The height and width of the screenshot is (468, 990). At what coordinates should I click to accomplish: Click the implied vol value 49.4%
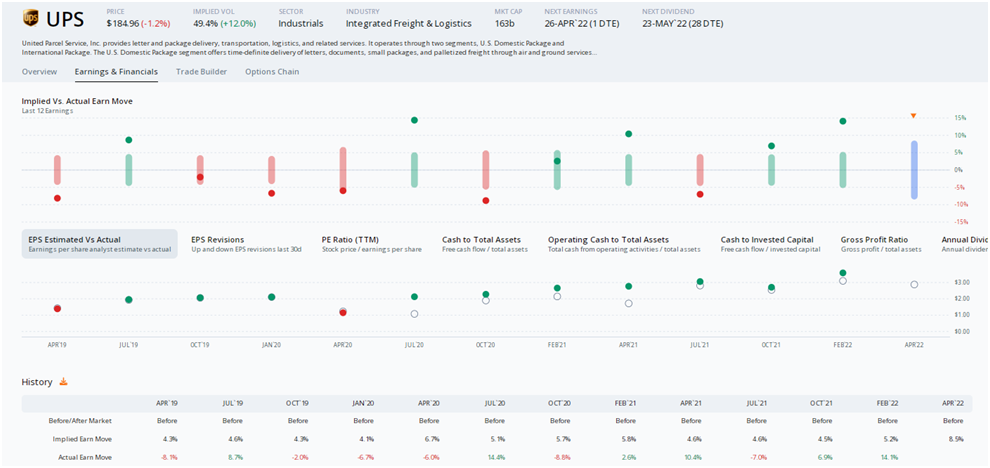pyautogui.click(x=205, y=23)
